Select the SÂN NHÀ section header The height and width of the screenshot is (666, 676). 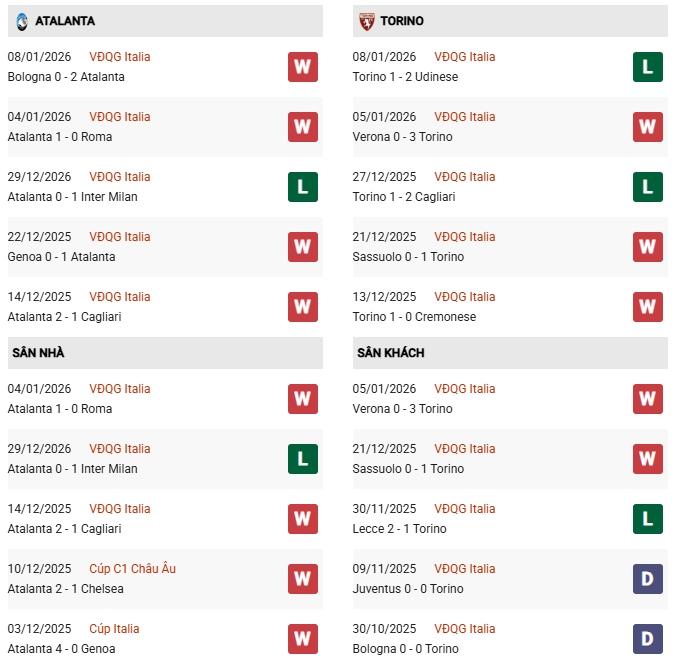[x=38, y=353]
